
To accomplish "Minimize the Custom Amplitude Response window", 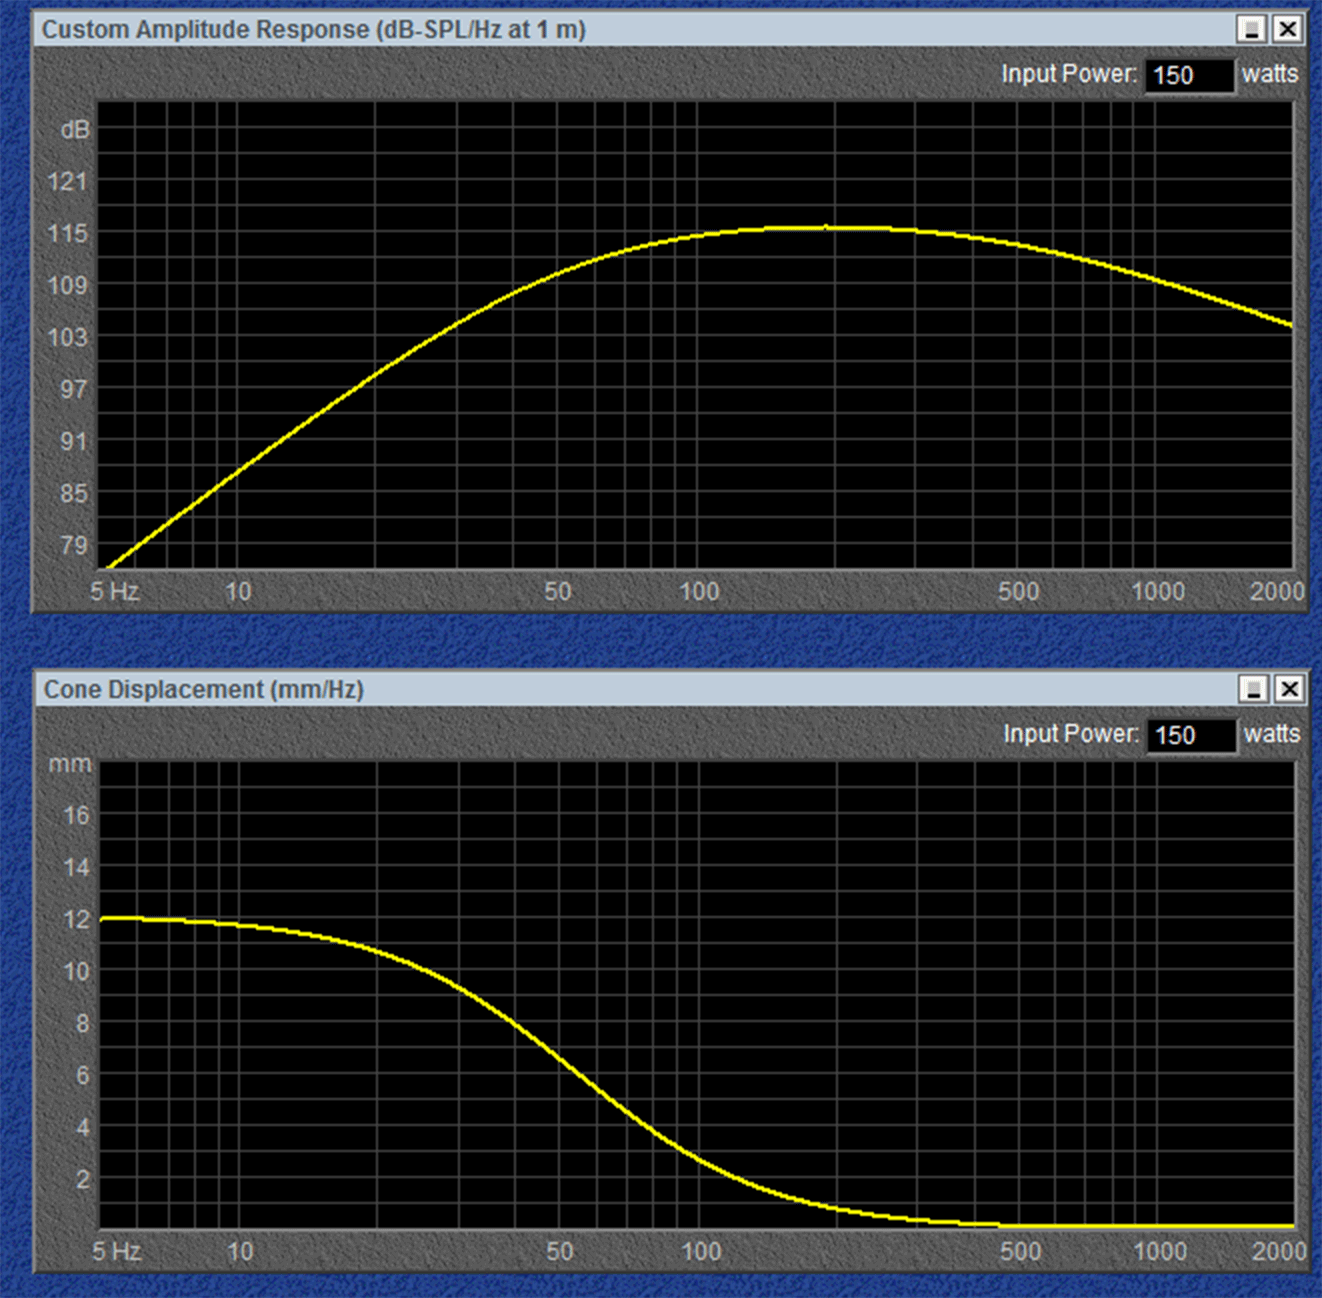I will pyautogui.click(x=1251, y=29).
